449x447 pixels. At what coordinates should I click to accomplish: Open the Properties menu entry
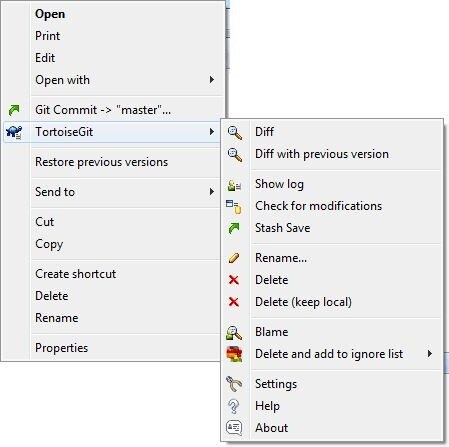click(62, 348)
